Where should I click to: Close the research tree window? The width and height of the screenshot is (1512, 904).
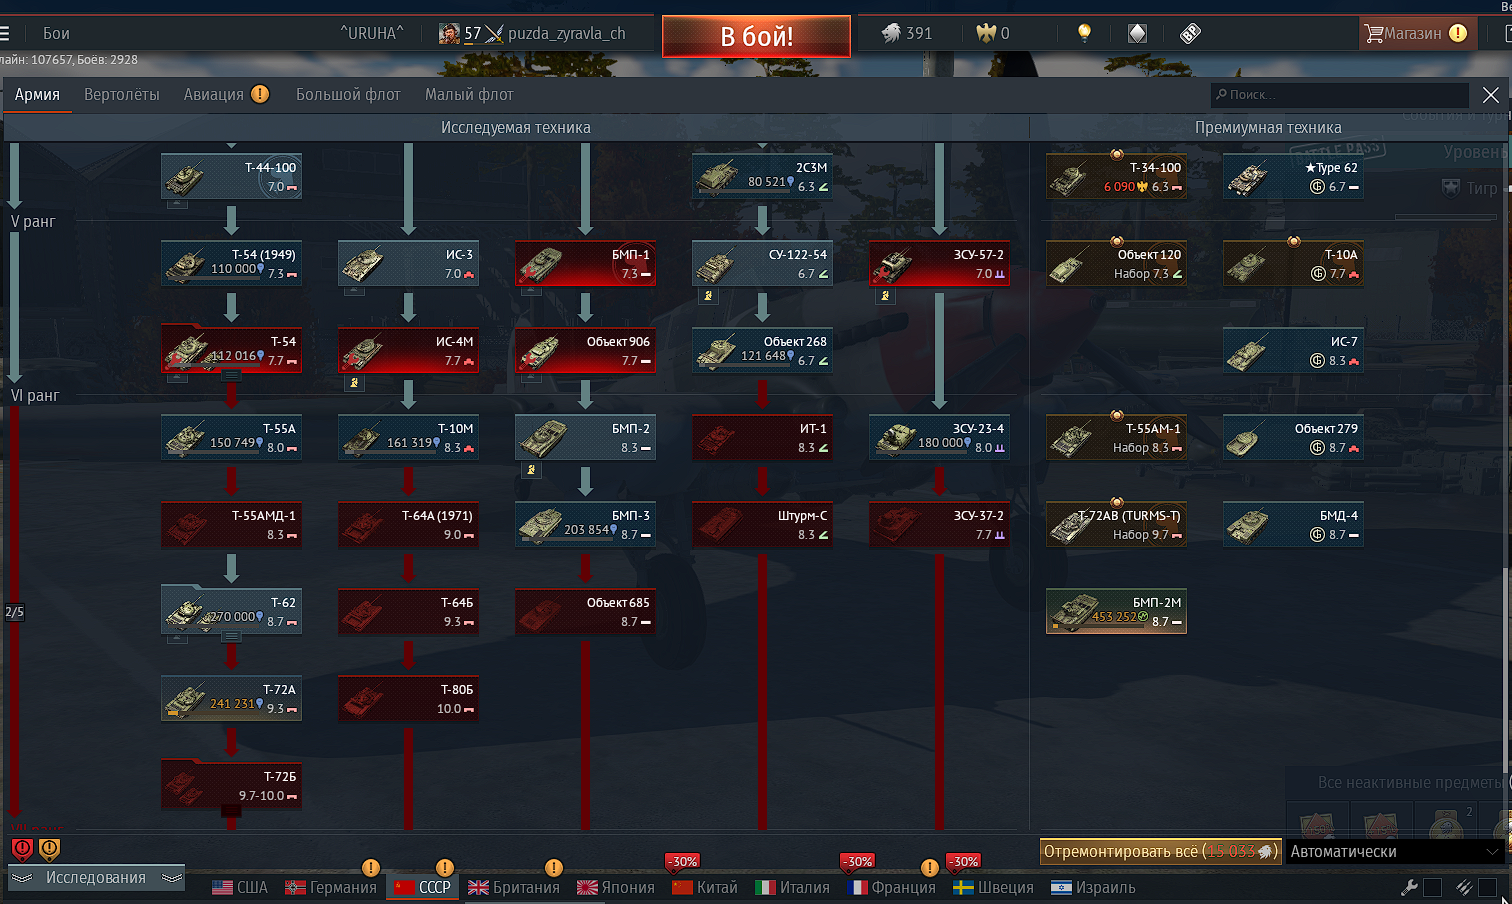(1490, 94)
